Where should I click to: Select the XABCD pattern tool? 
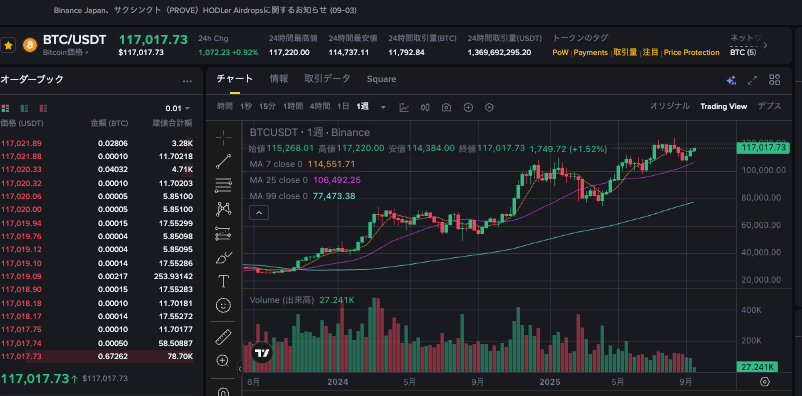click(x=224, y=209)
